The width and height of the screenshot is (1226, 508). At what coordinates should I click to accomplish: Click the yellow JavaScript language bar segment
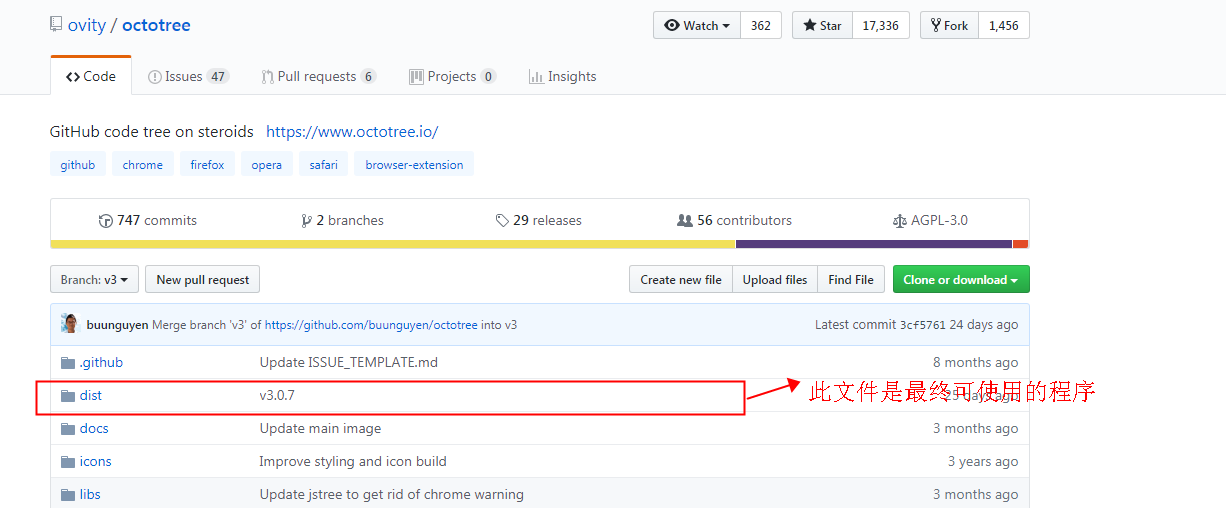(393, 244)
